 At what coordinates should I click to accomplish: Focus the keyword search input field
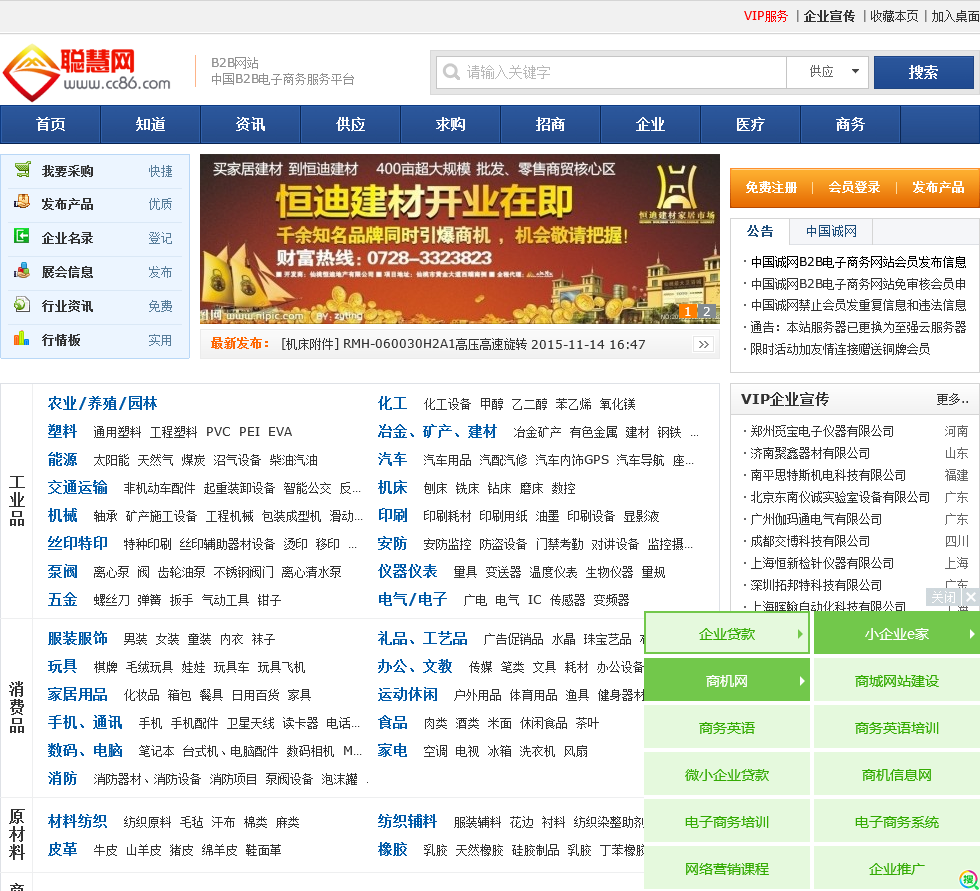pos(611,72)
